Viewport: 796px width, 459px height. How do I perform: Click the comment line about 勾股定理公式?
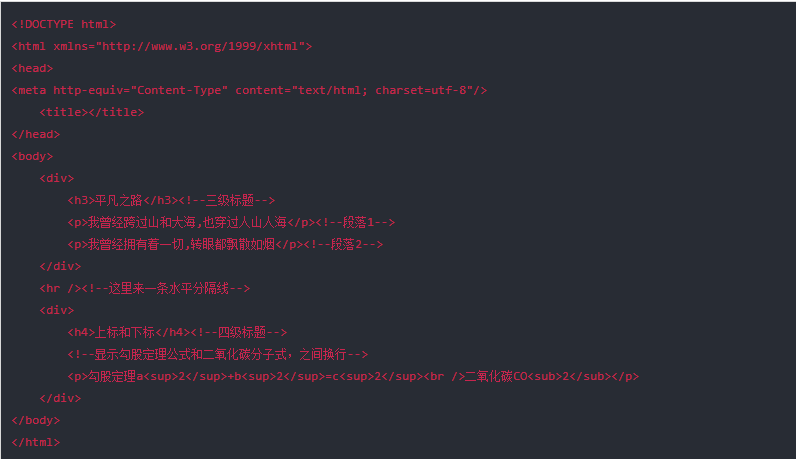(218, 354)
